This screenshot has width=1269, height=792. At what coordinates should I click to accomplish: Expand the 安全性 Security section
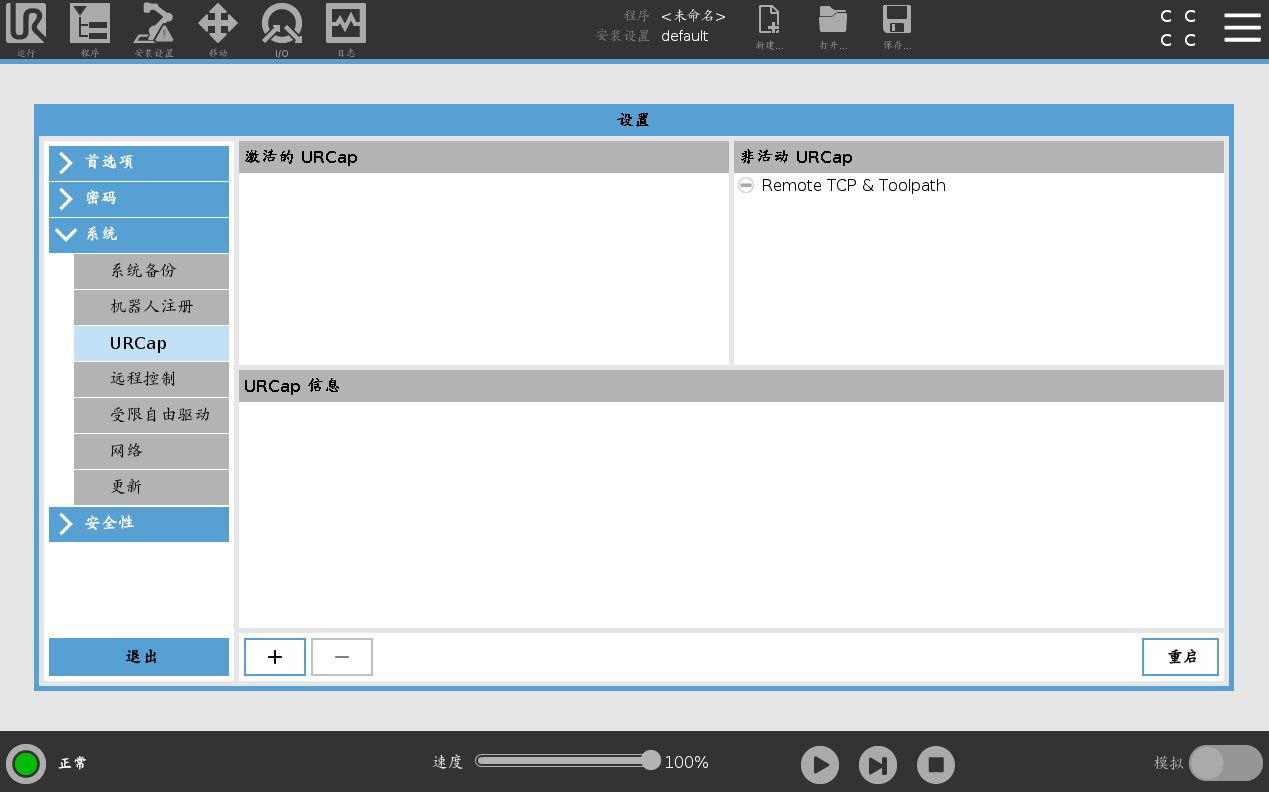pyautogui.click(x=139, y=524)
